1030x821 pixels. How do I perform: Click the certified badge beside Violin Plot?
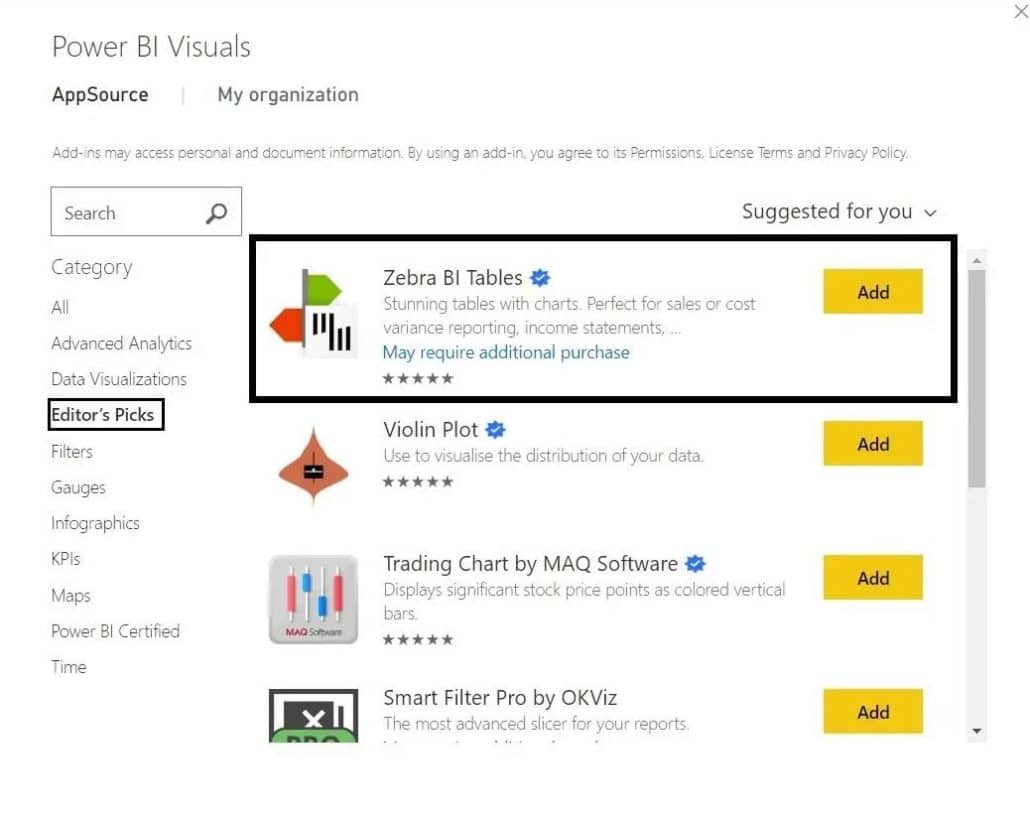496,429
